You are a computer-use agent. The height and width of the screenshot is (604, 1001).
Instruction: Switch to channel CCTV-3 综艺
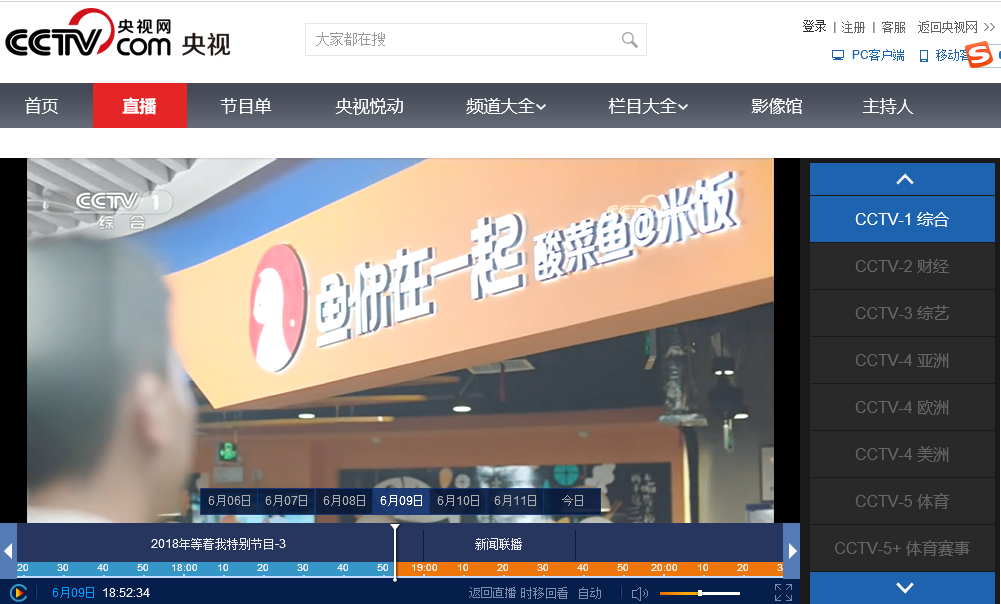tap(902, 313)
